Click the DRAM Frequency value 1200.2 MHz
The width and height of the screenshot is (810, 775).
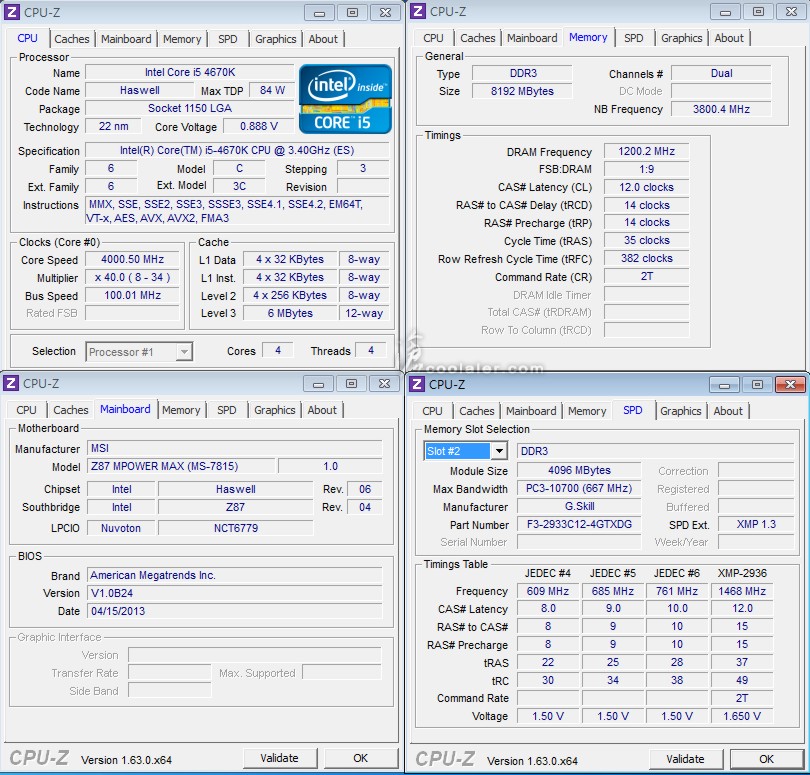click(646, 151)
